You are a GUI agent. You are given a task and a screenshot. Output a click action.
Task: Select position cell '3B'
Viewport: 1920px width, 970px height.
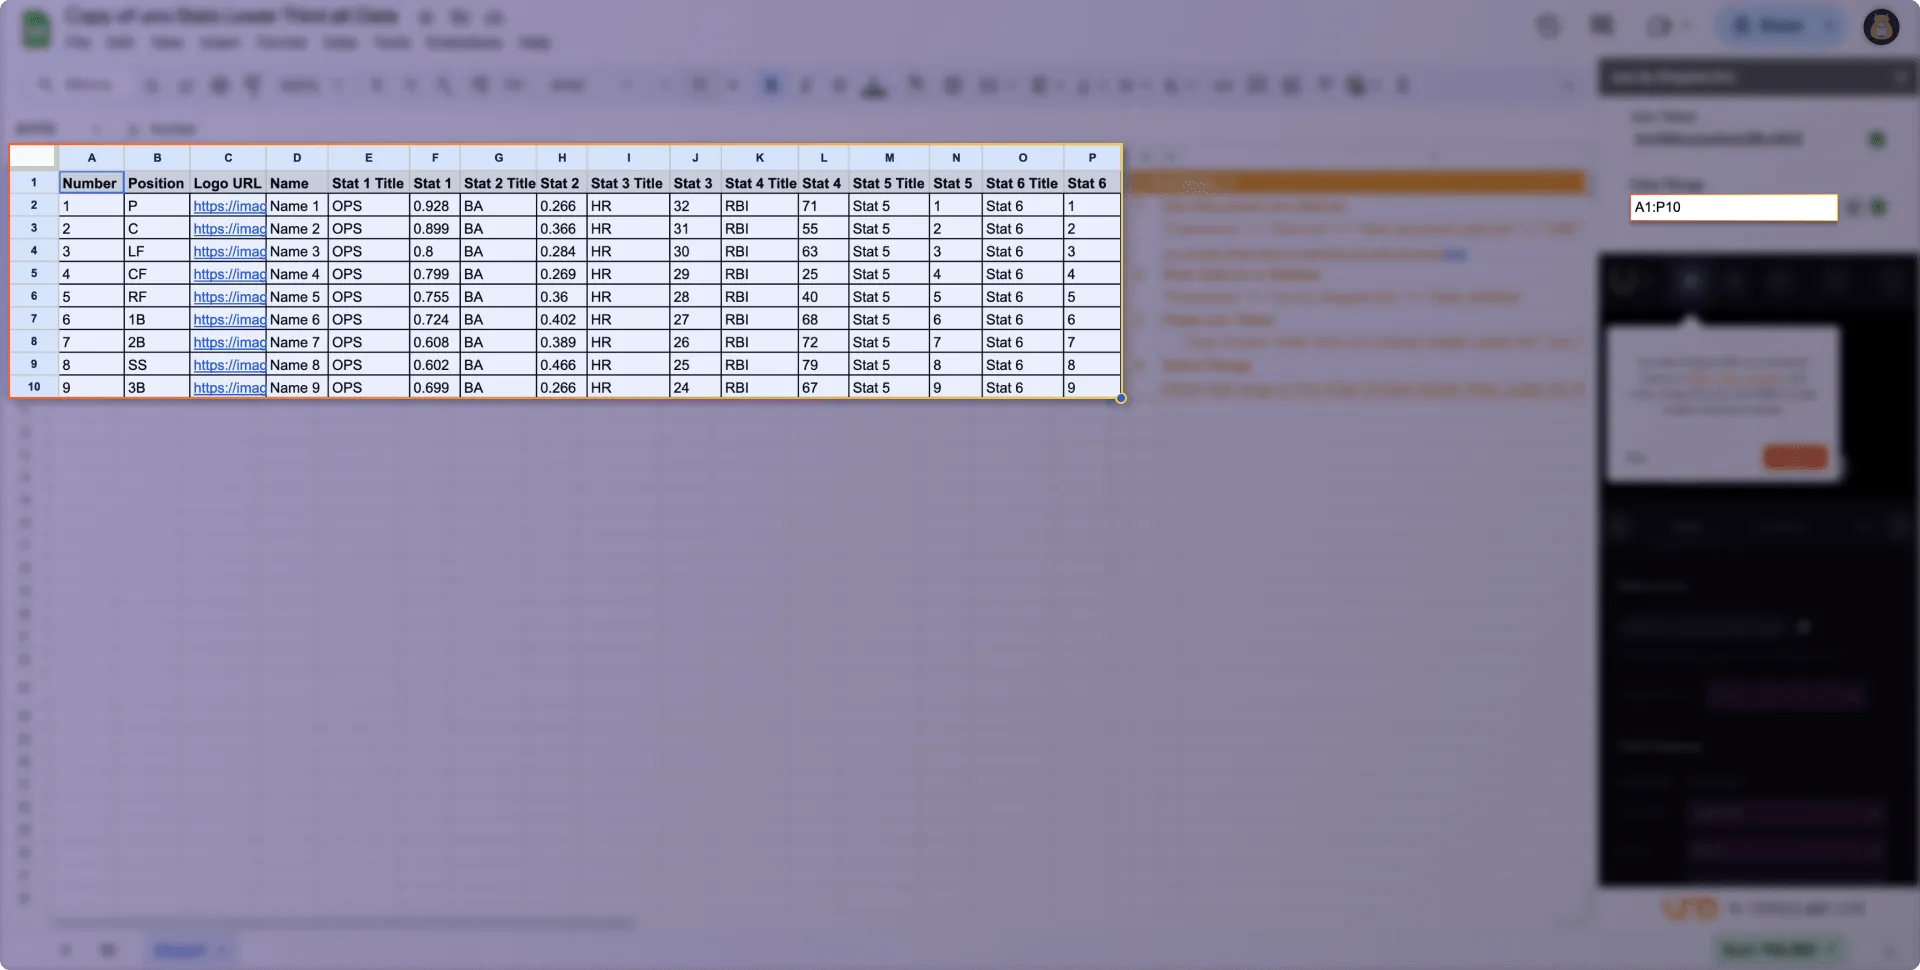157,388
